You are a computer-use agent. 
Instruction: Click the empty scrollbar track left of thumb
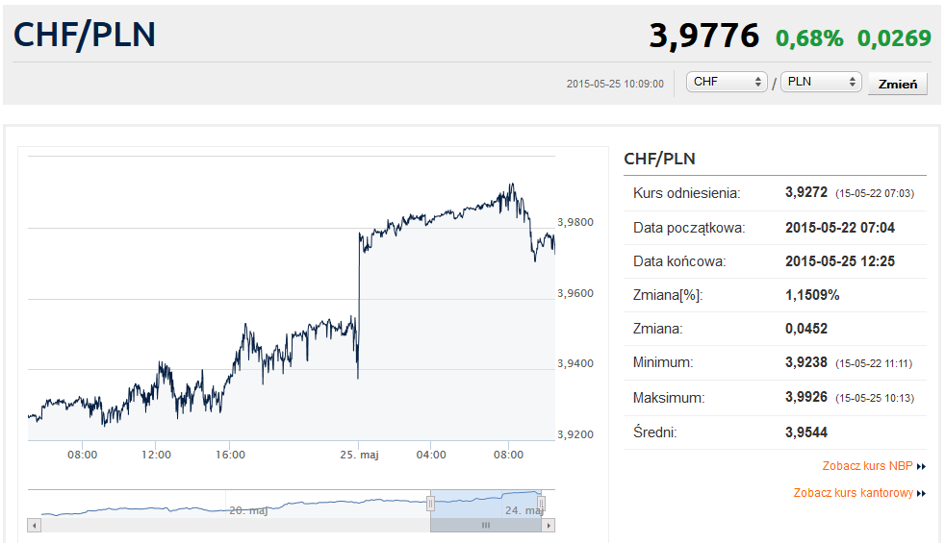(x=230, y=525)
